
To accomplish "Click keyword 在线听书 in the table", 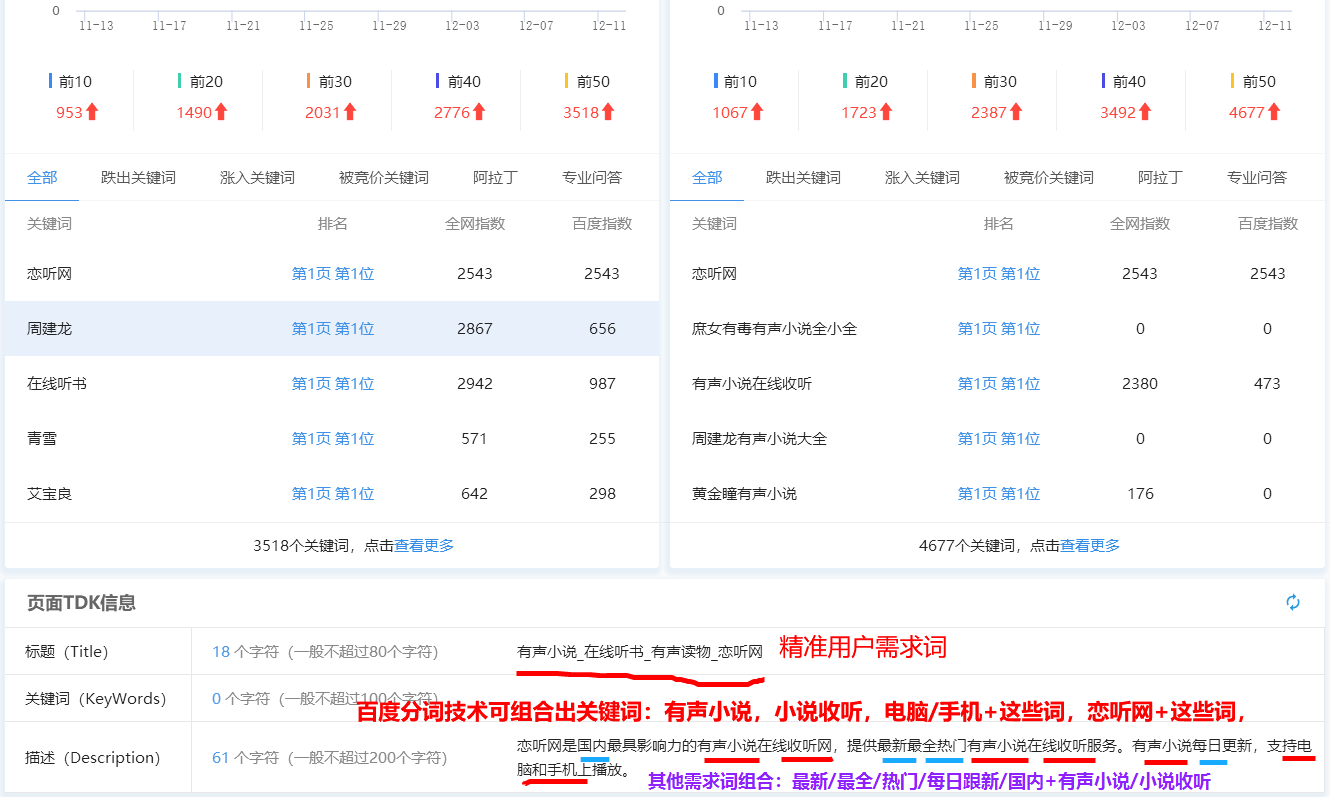I will (x=57, y=384).
